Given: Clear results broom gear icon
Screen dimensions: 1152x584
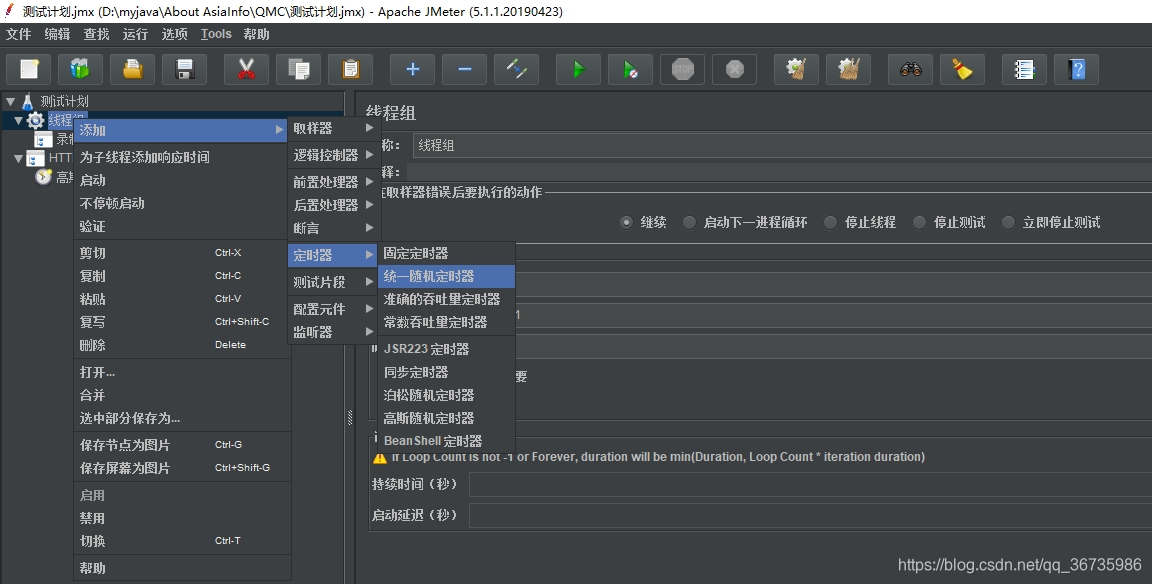Looking at the screenshot, I should 796,70.
